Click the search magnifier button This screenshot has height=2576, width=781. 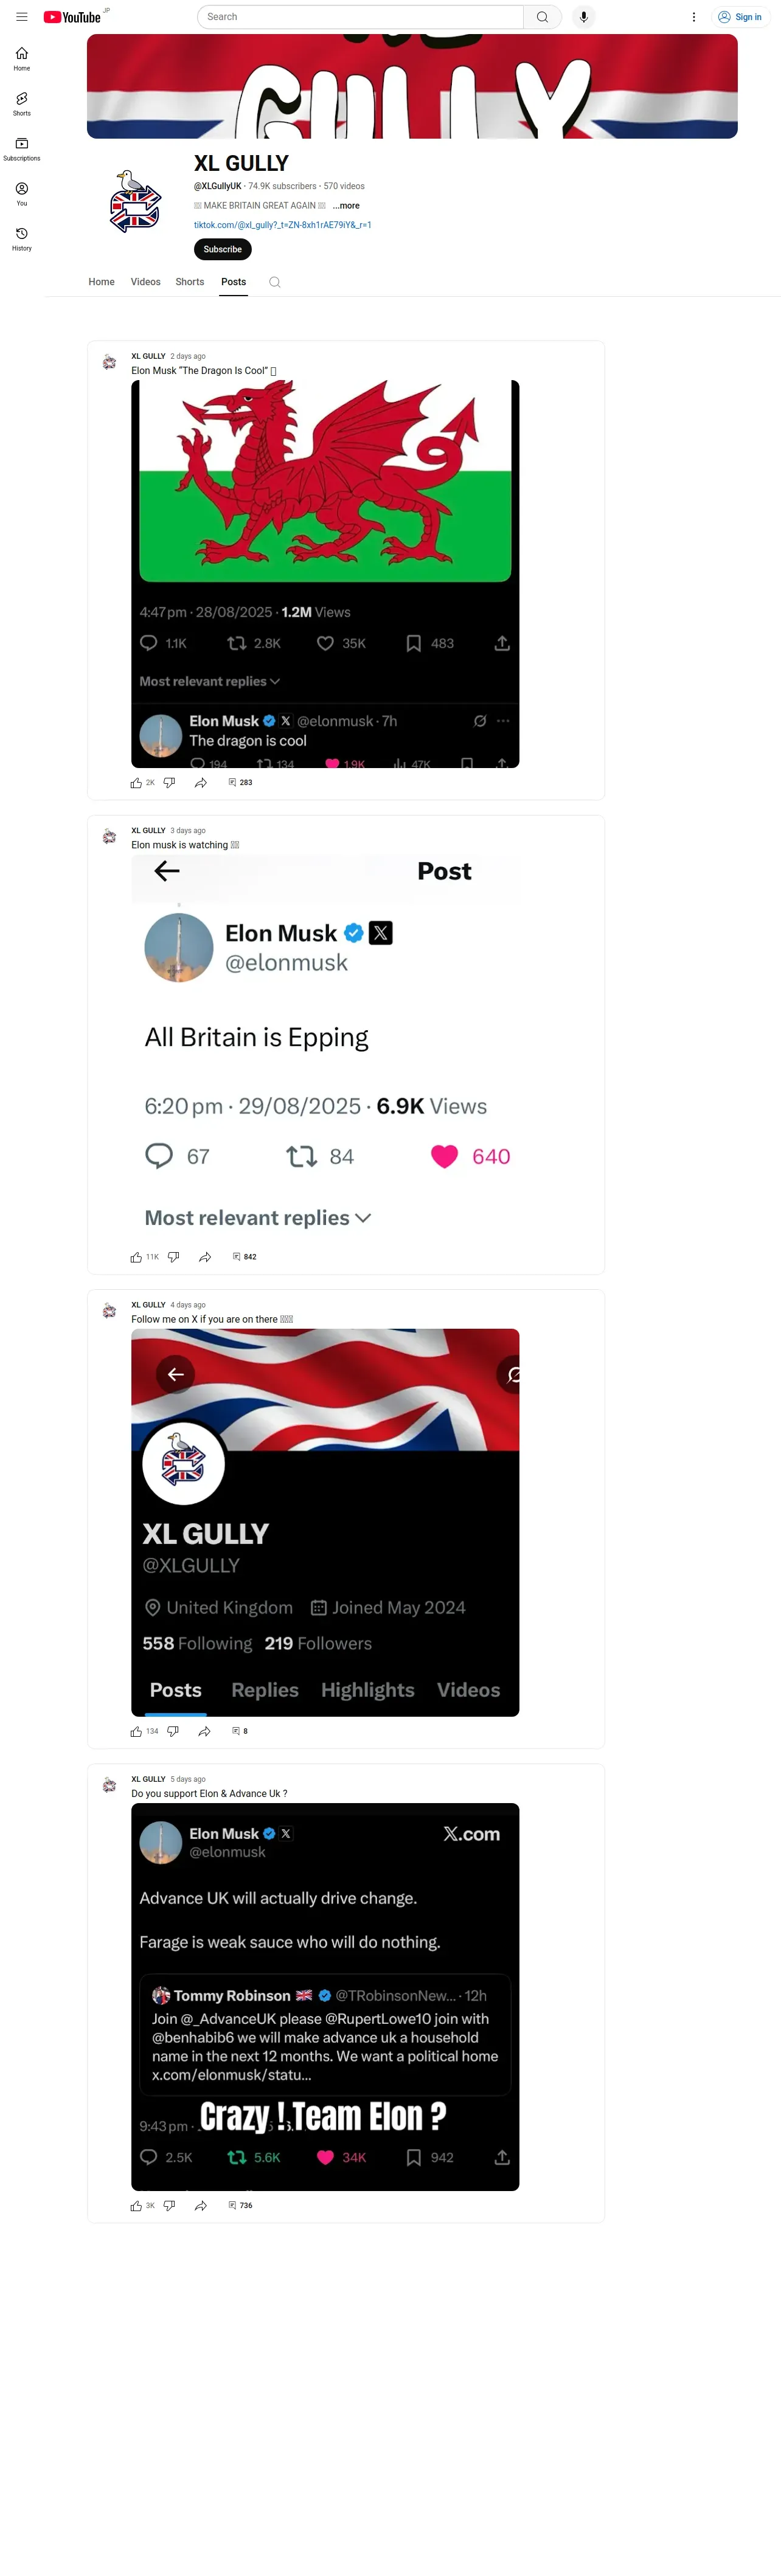[x=542, y=17]
